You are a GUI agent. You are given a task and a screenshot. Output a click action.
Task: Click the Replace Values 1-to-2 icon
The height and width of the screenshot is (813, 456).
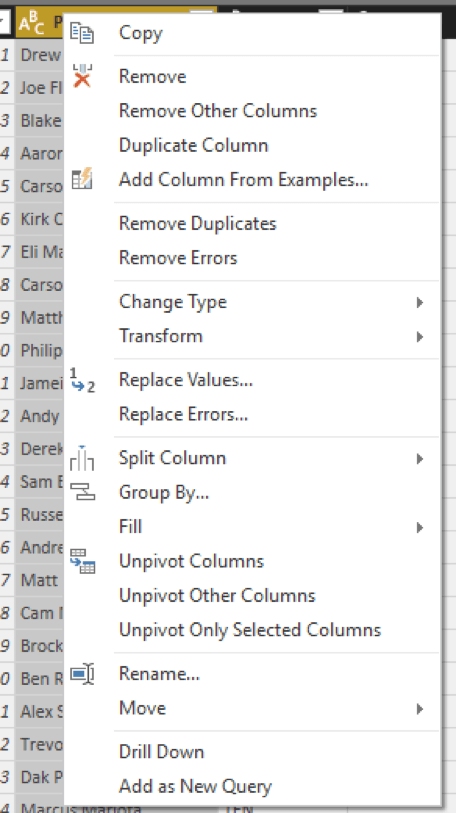pos(82,380)
